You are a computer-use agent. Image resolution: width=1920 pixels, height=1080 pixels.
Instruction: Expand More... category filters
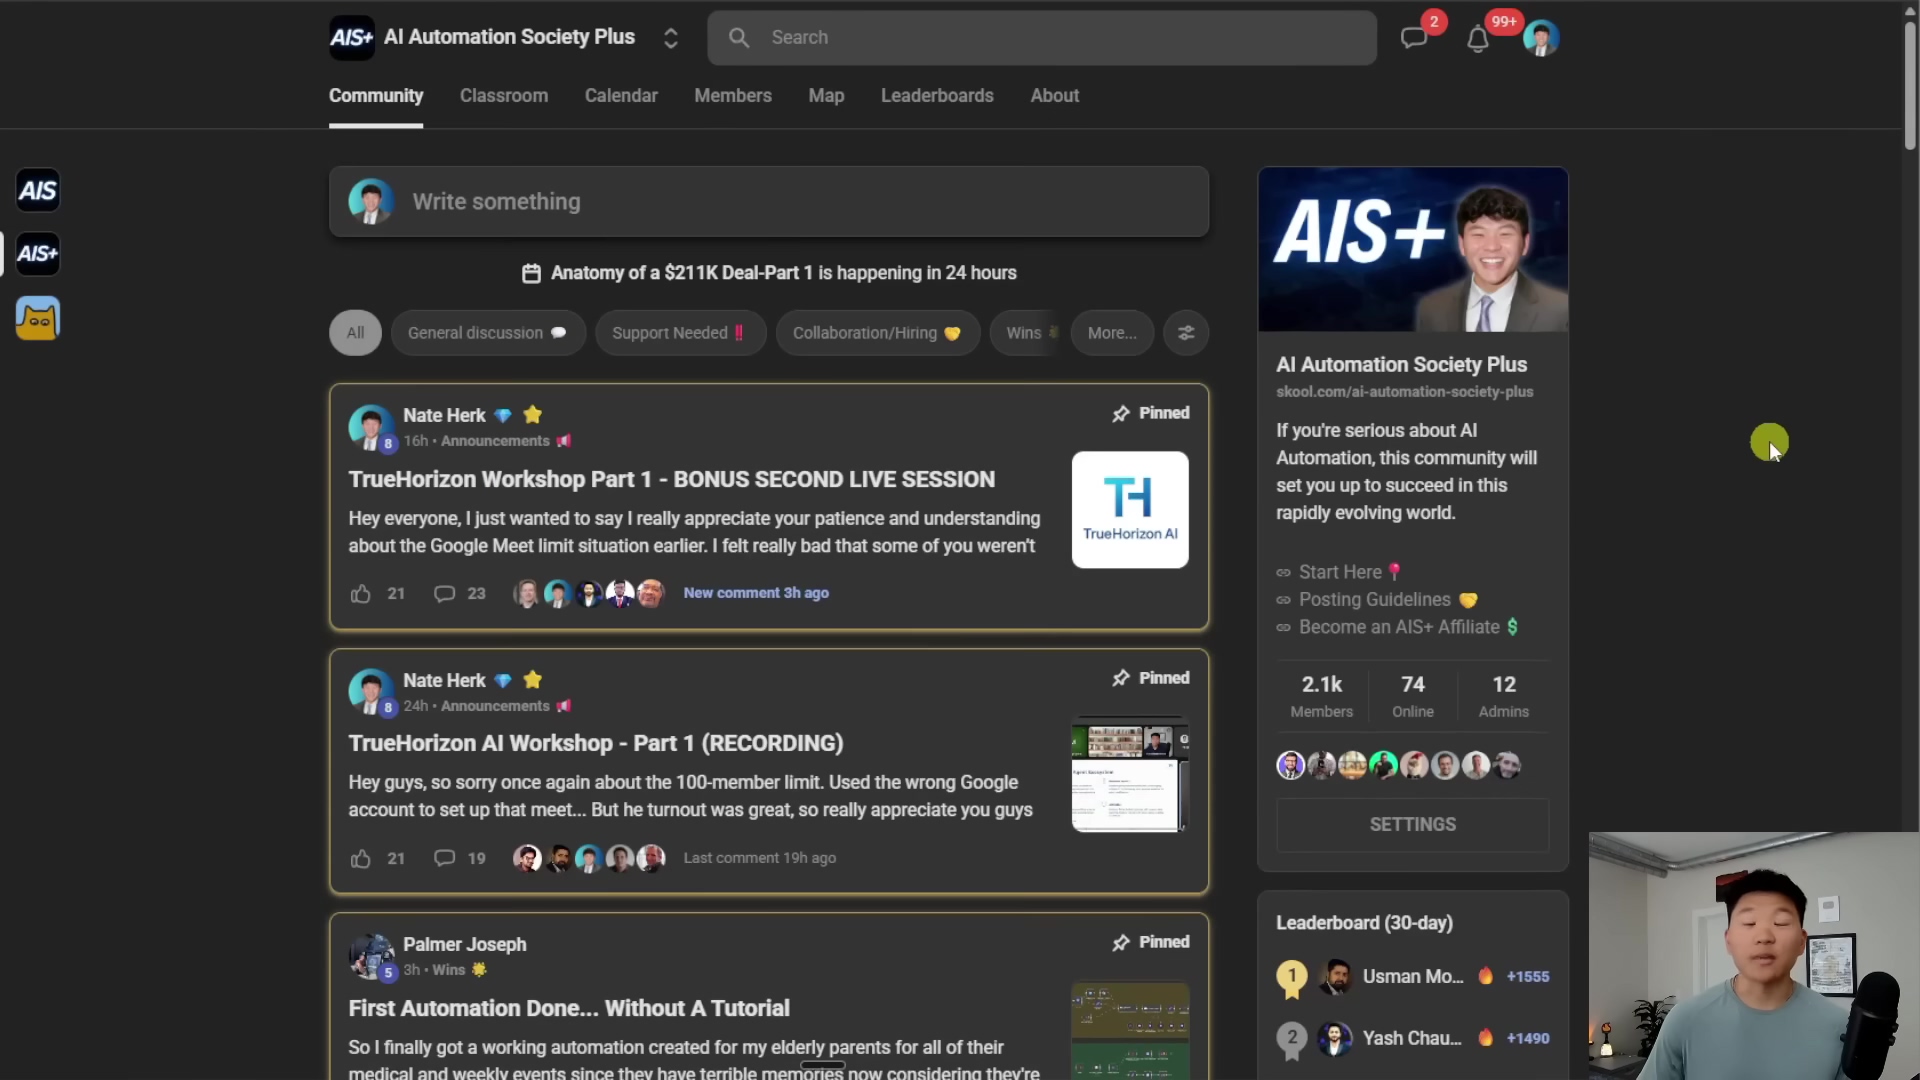tap(1112, 333)
